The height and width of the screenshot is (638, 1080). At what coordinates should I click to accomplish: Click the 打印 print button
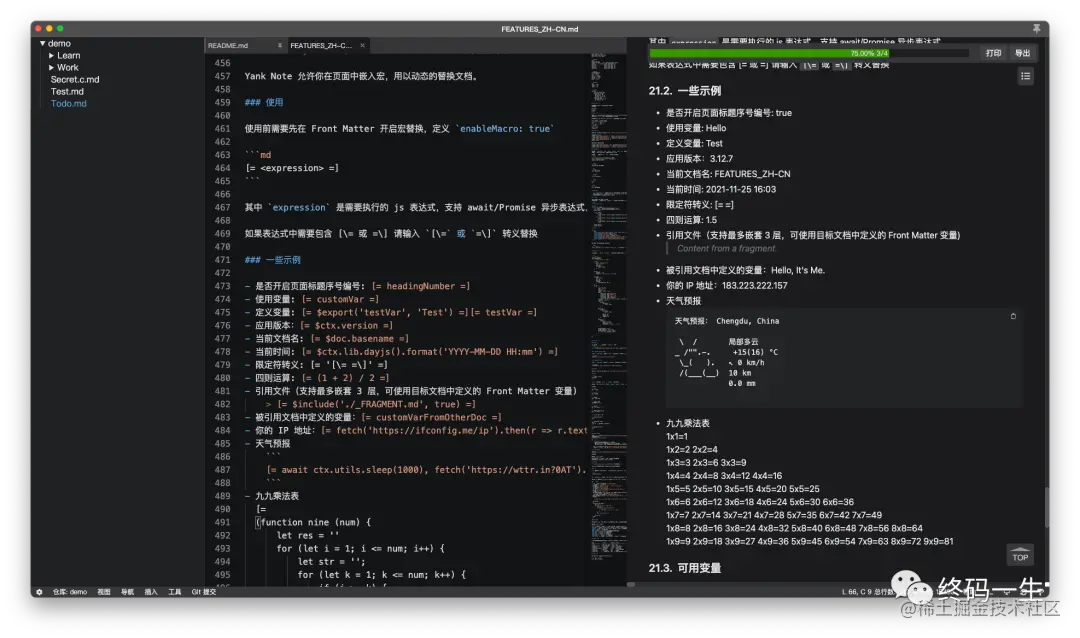[993, 53]
